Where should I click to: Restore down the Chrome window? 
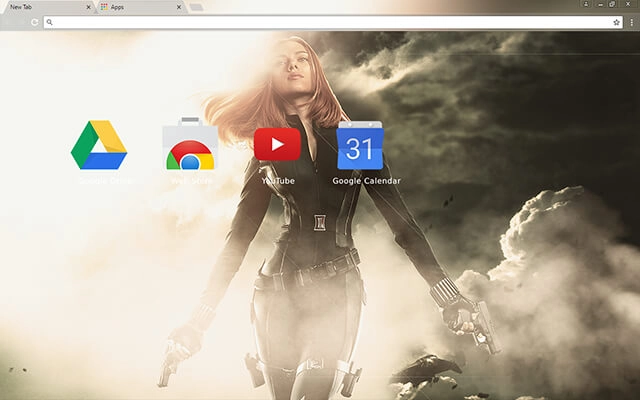coord(612,4)
